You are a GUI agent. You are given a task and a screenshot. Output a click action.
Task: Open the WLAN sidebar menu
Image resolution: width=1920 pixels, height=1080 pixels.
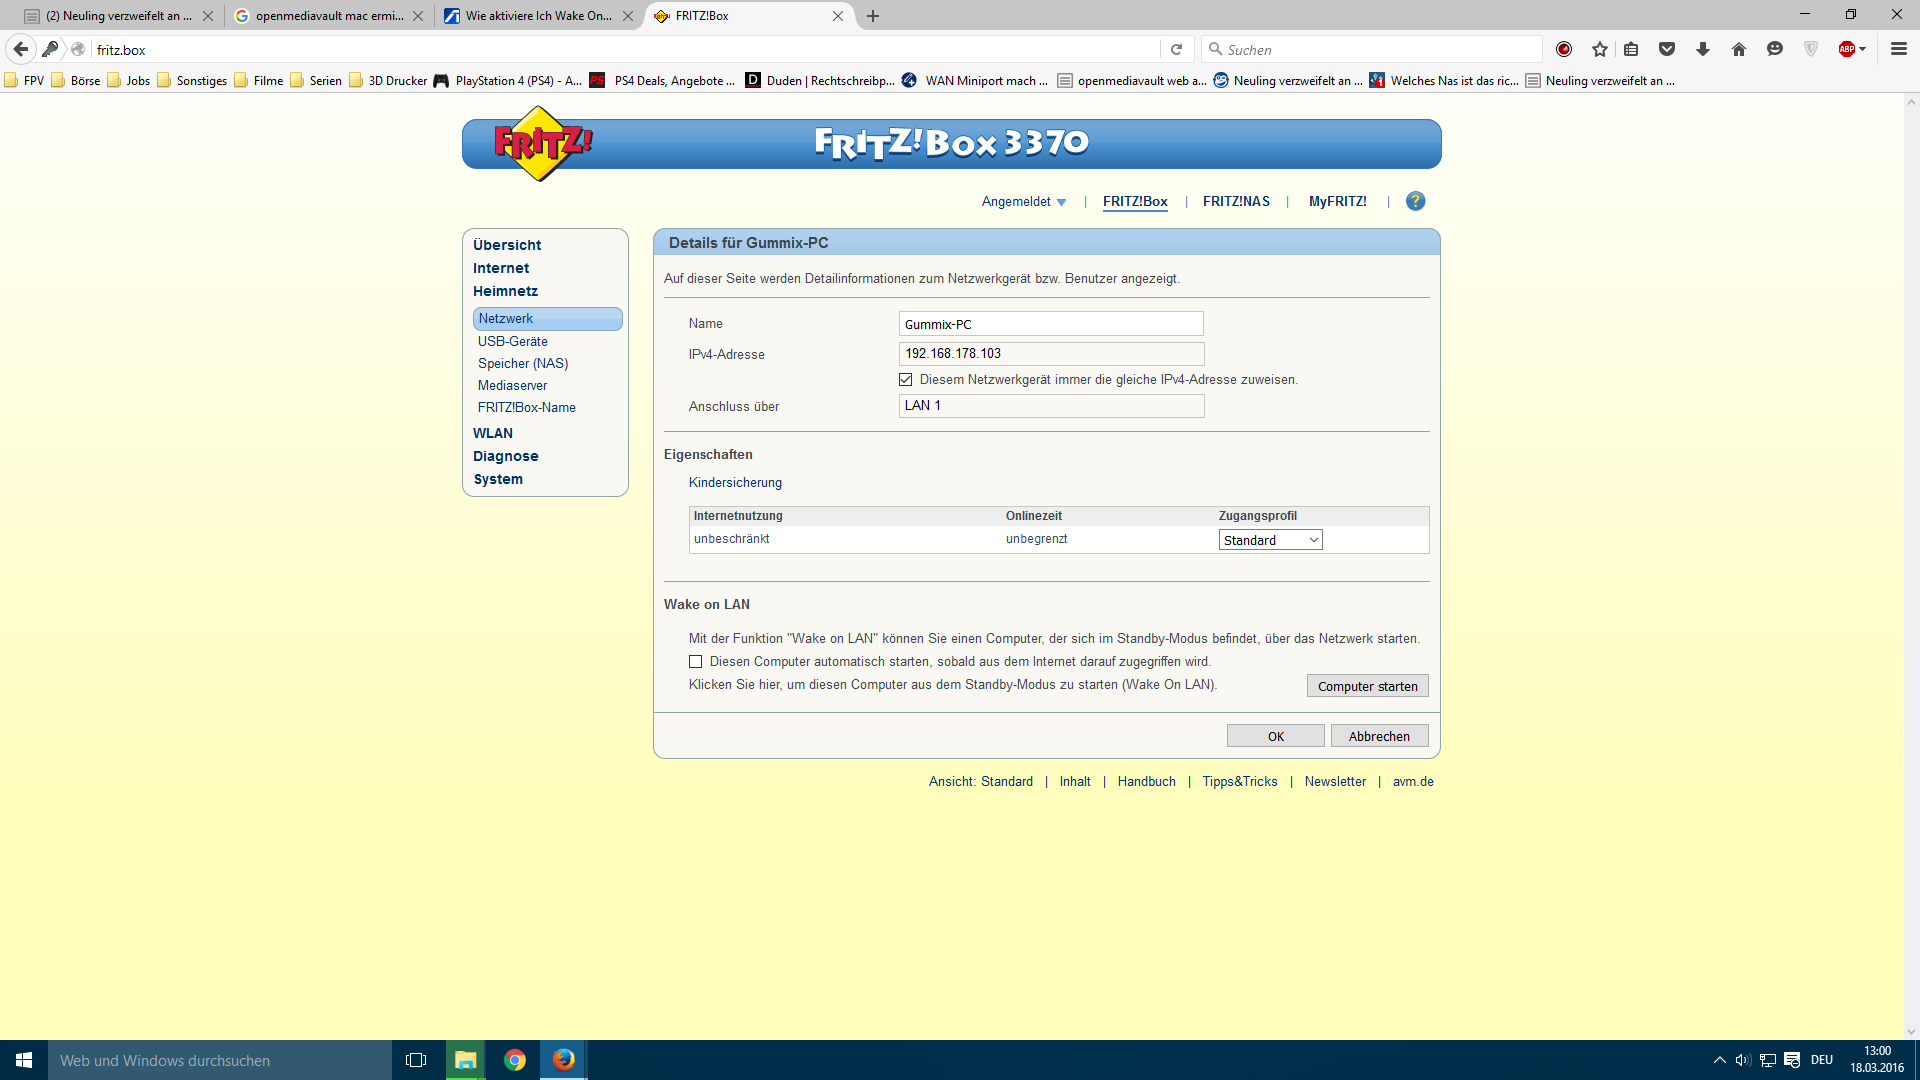point(493,433)
